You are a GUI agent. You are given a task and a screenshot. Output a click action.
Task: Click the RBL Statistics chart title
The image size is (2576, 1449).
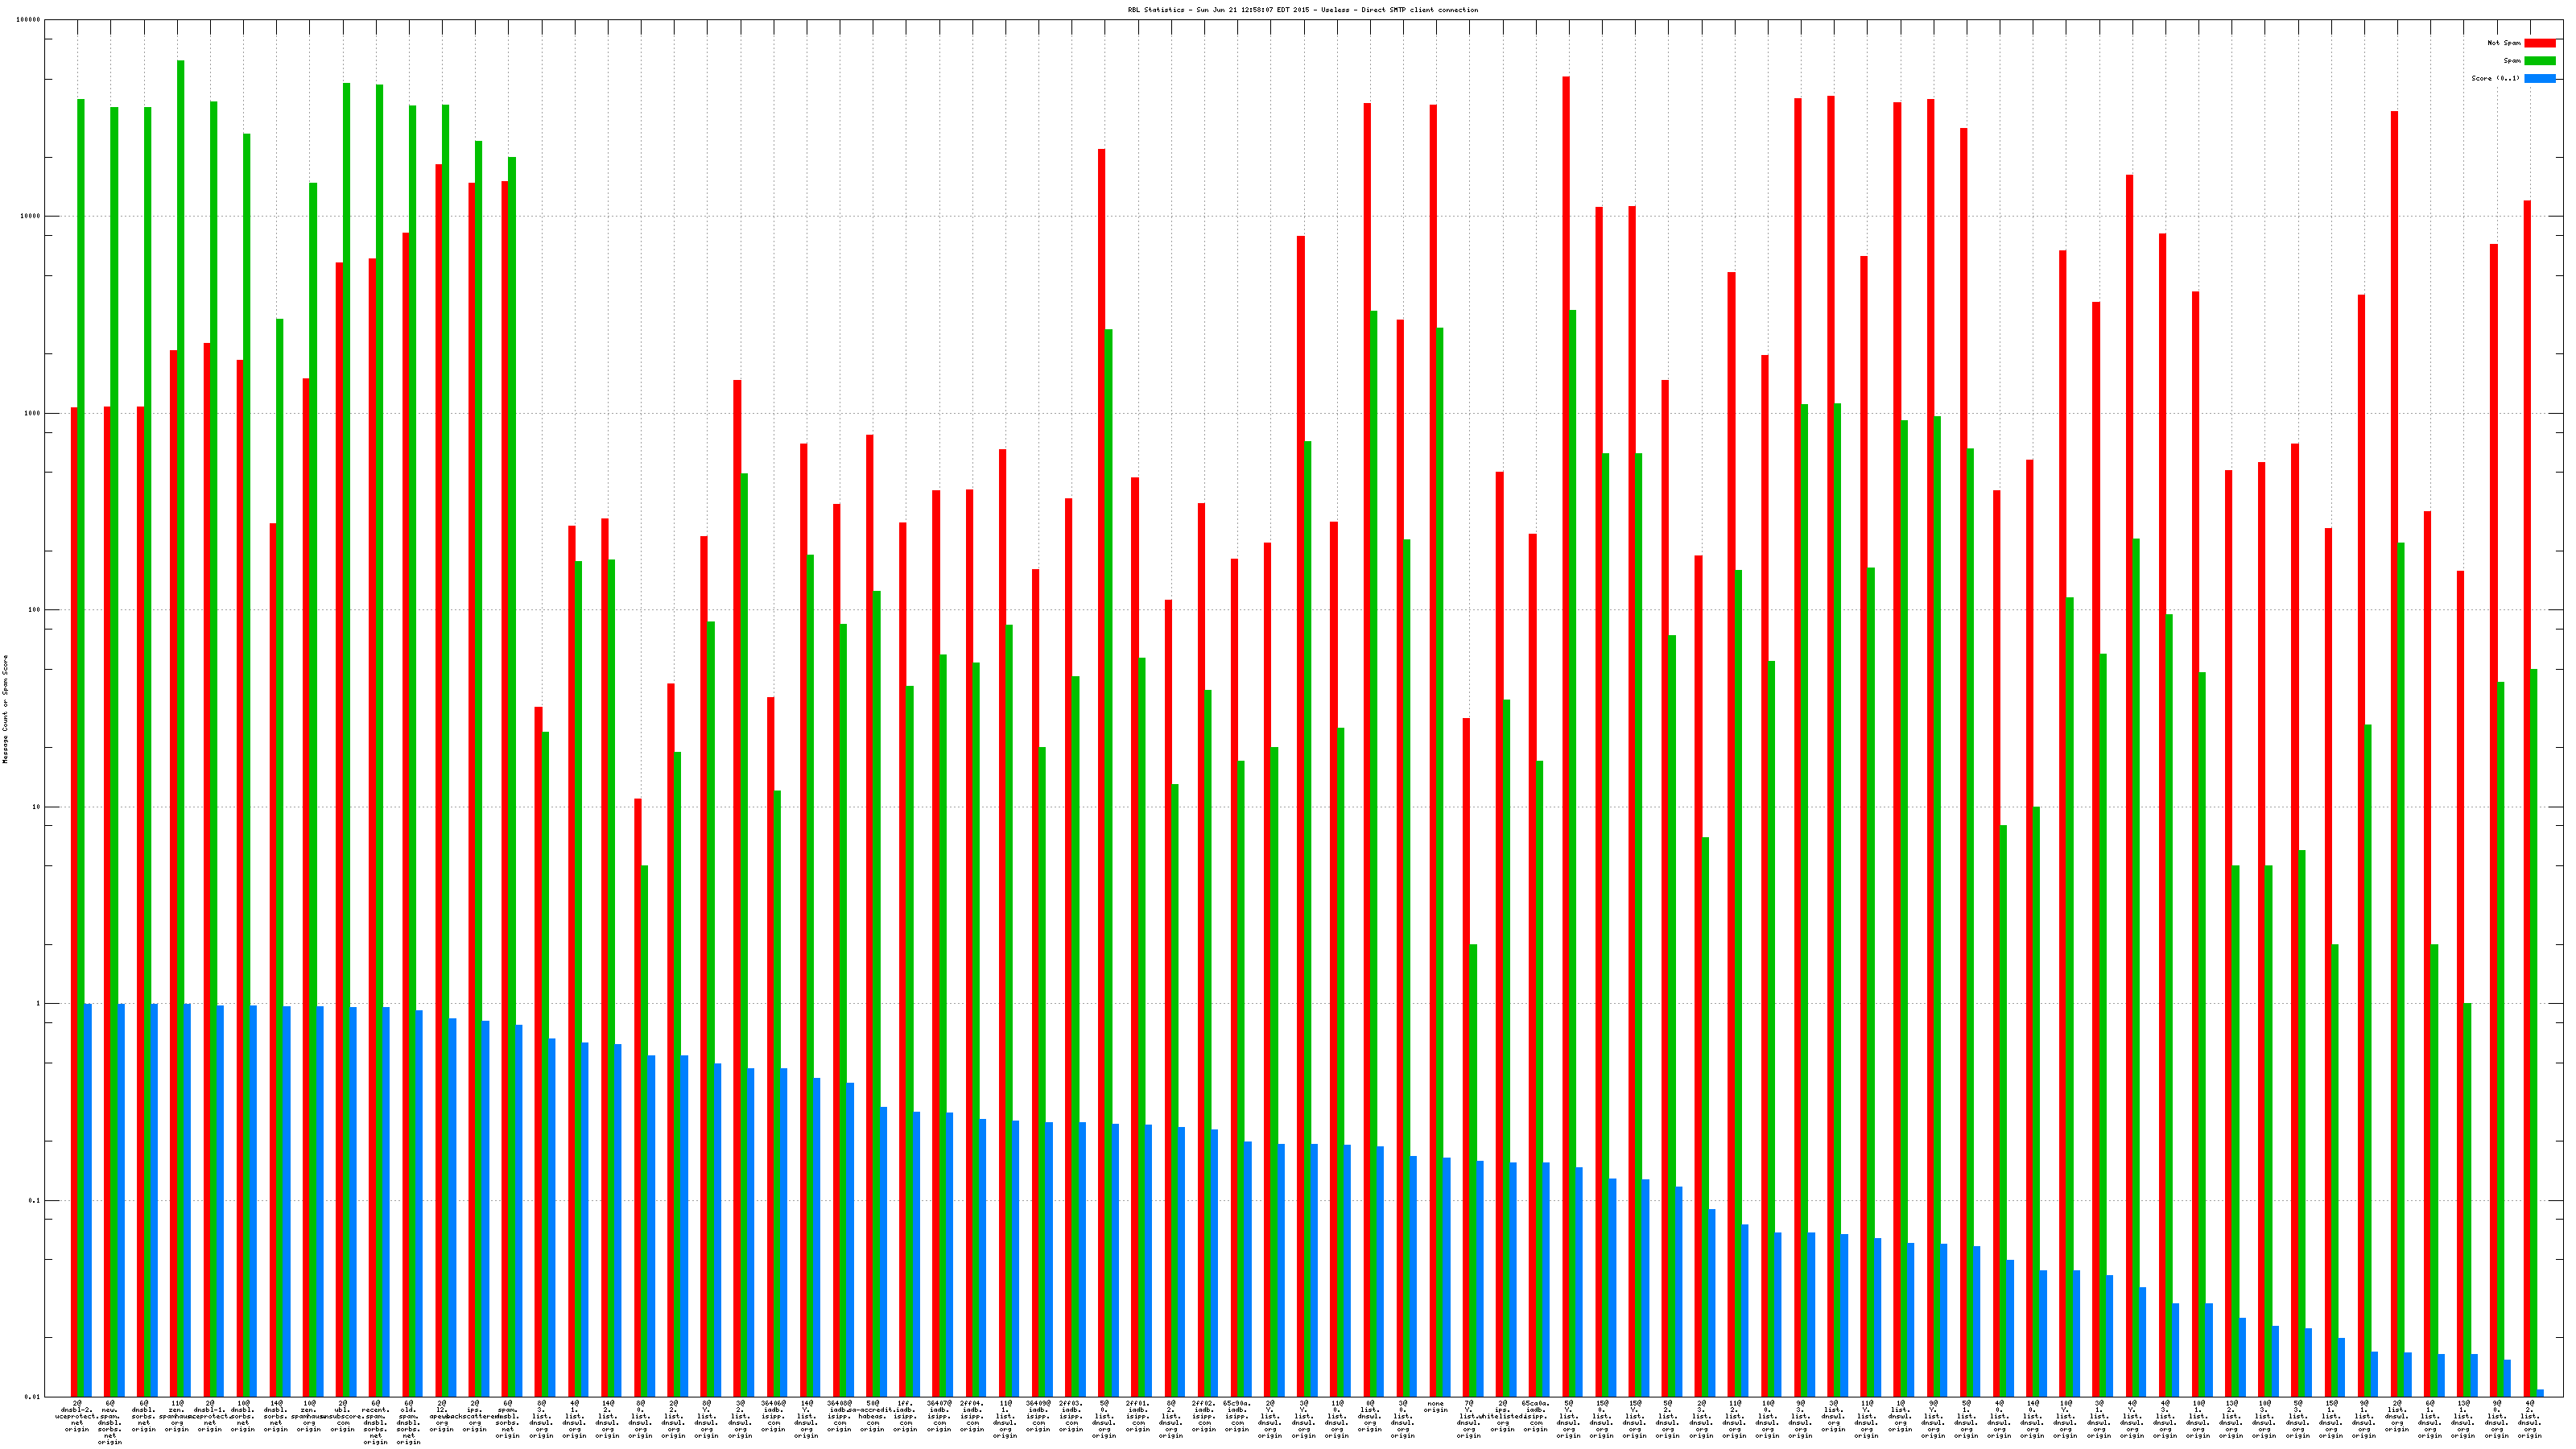pos(1302,10)
